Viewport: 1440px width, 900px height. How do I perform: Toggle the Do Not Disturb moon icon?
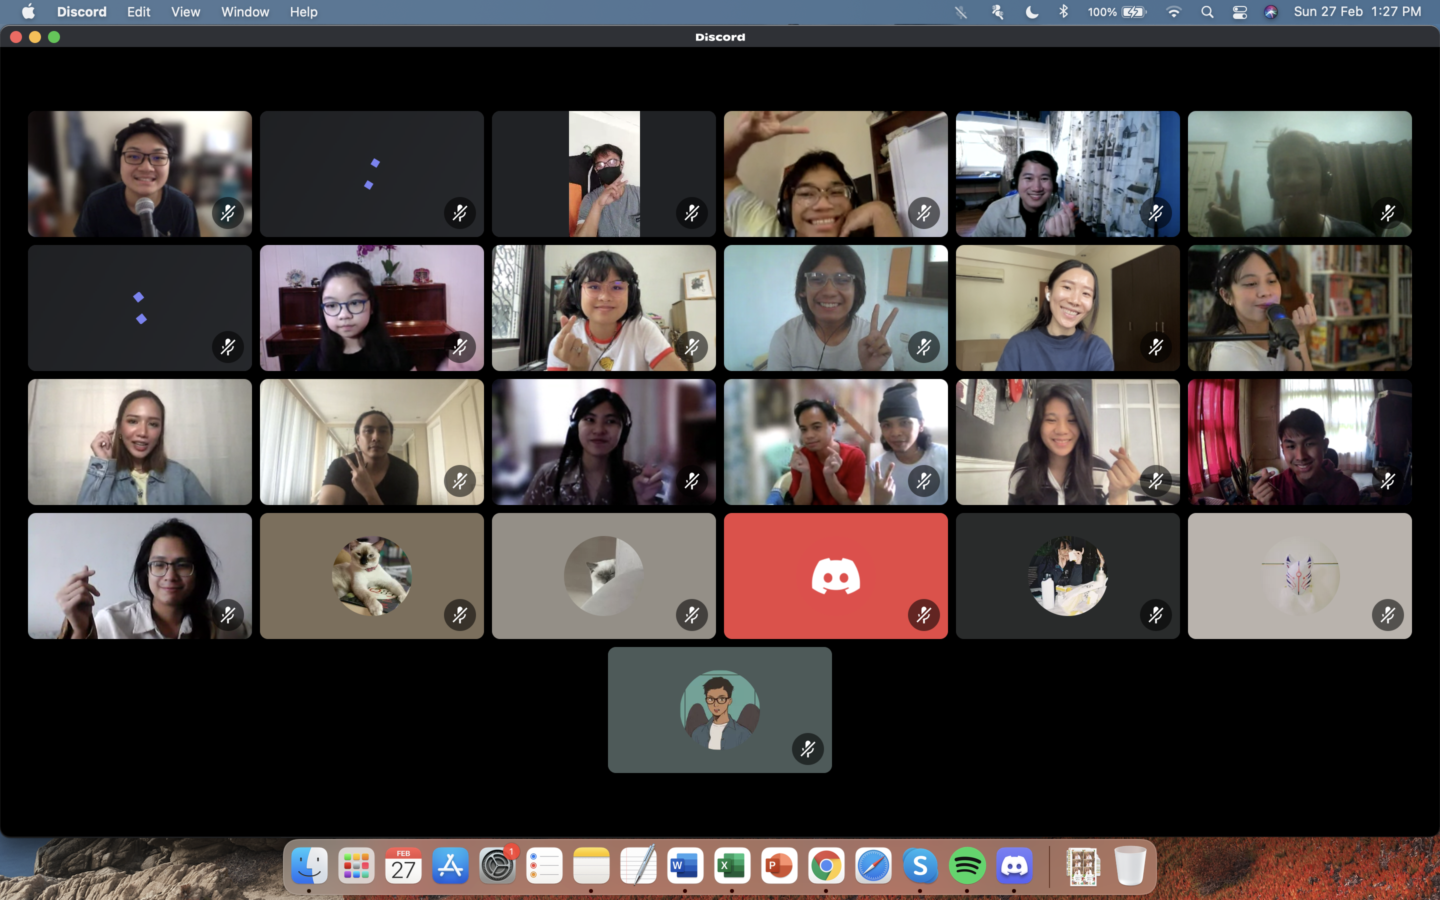point(1031,12)
